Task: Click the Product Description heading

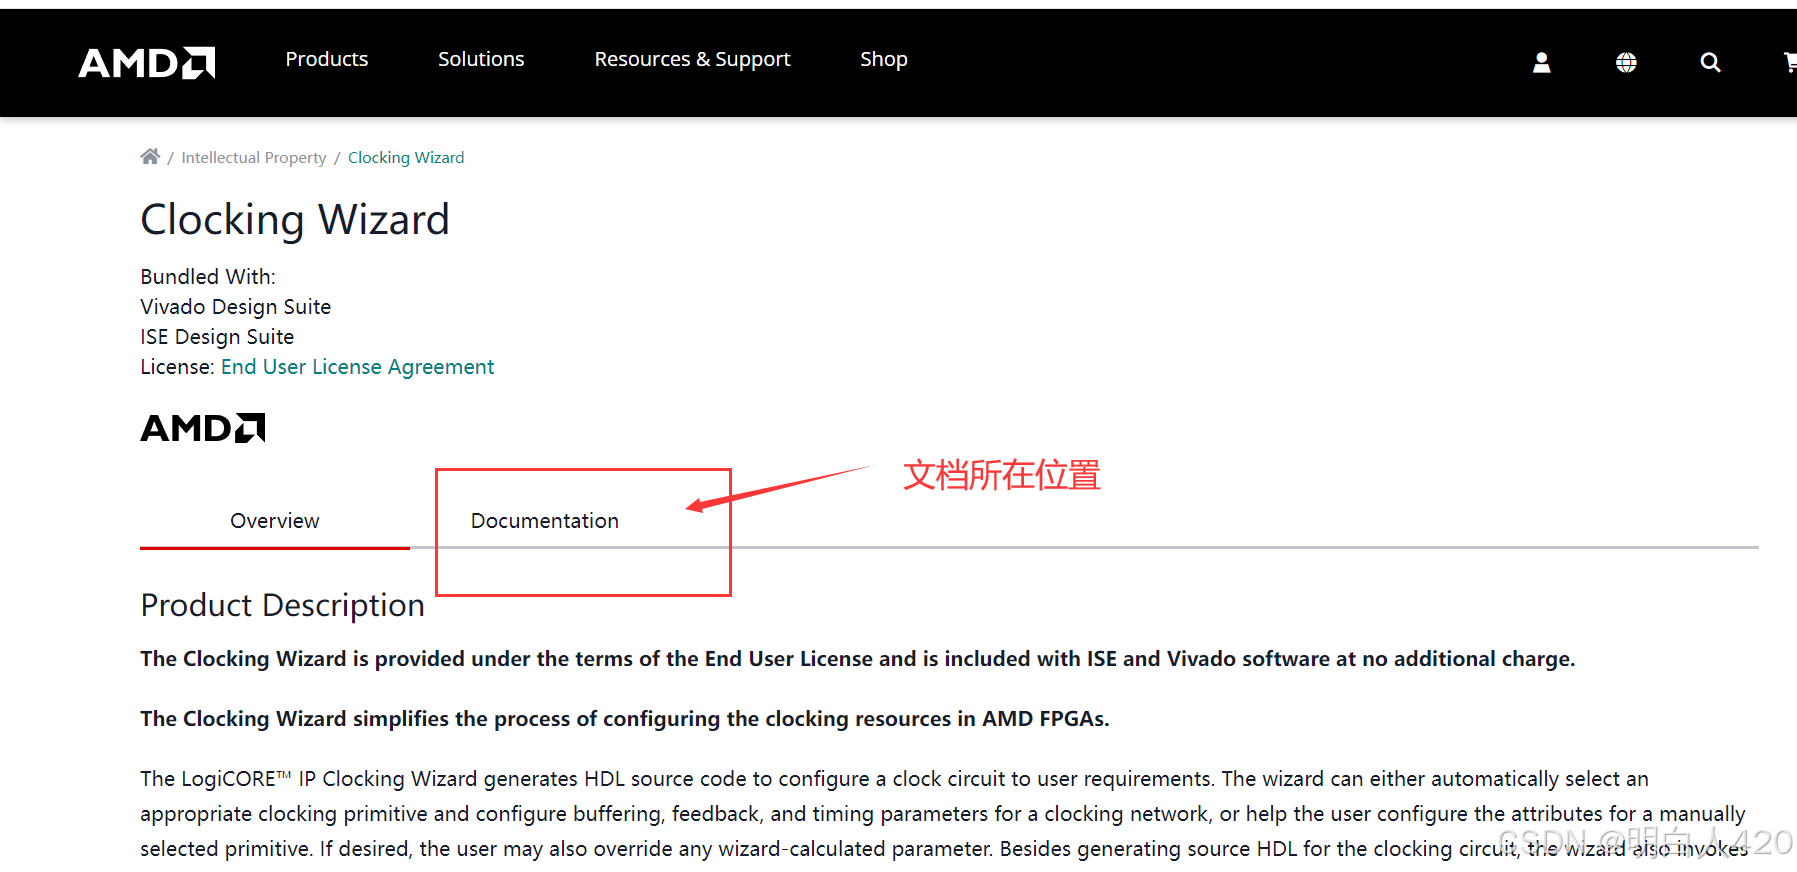Action: click(283, 605)
